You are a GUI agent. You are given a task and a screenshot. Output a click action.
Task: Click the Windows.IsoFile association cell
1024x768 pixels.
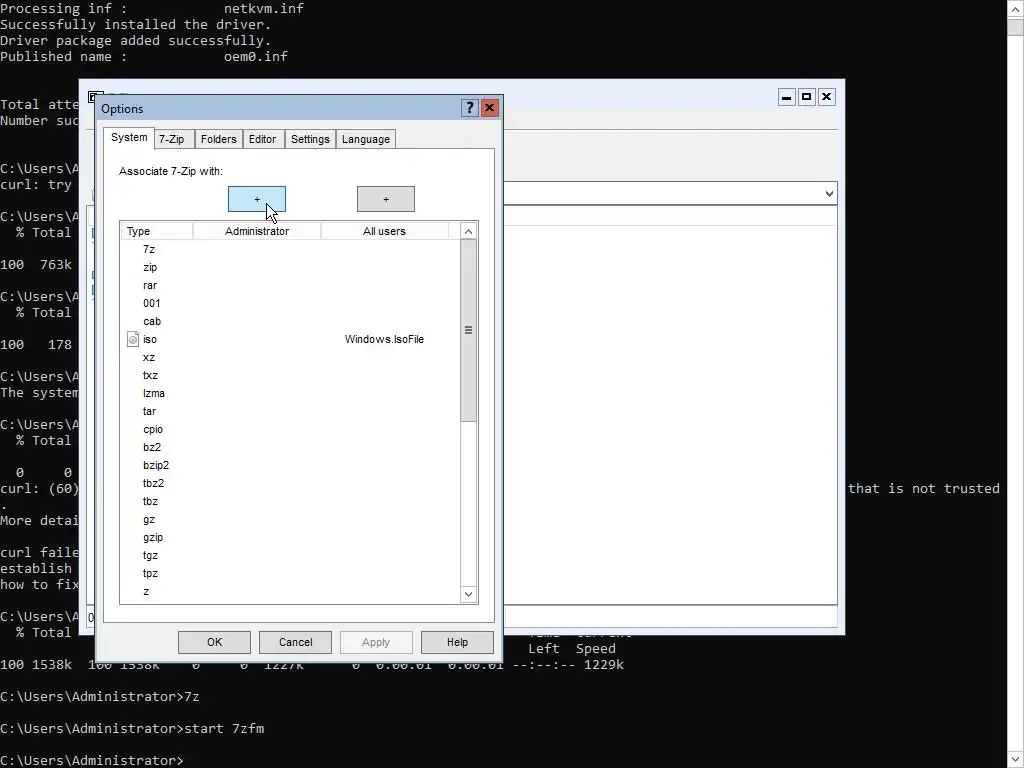(384, 339)
